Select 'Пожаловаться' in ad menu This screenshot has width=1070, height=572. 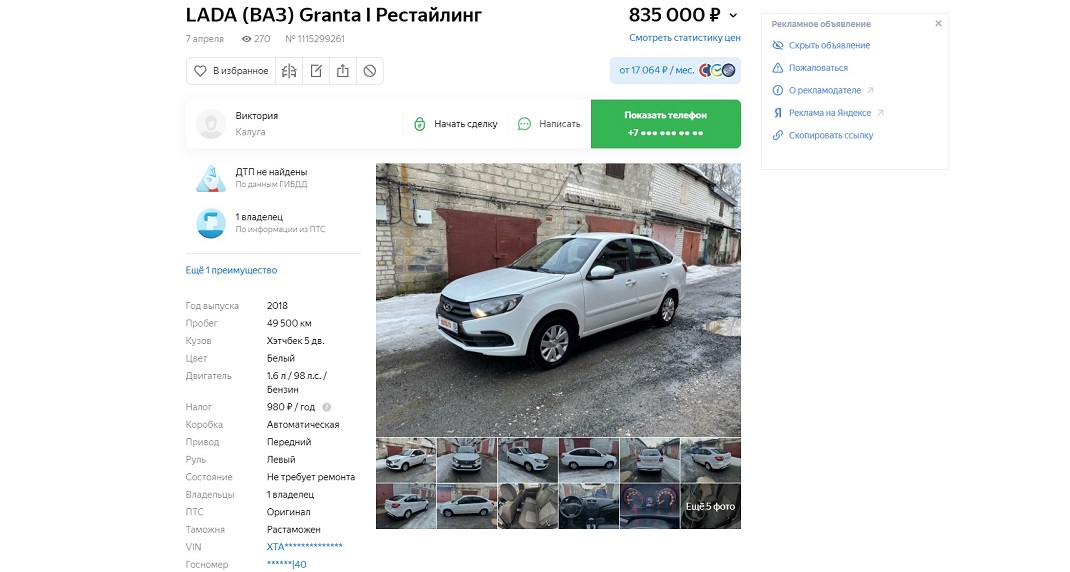[810, 68]
